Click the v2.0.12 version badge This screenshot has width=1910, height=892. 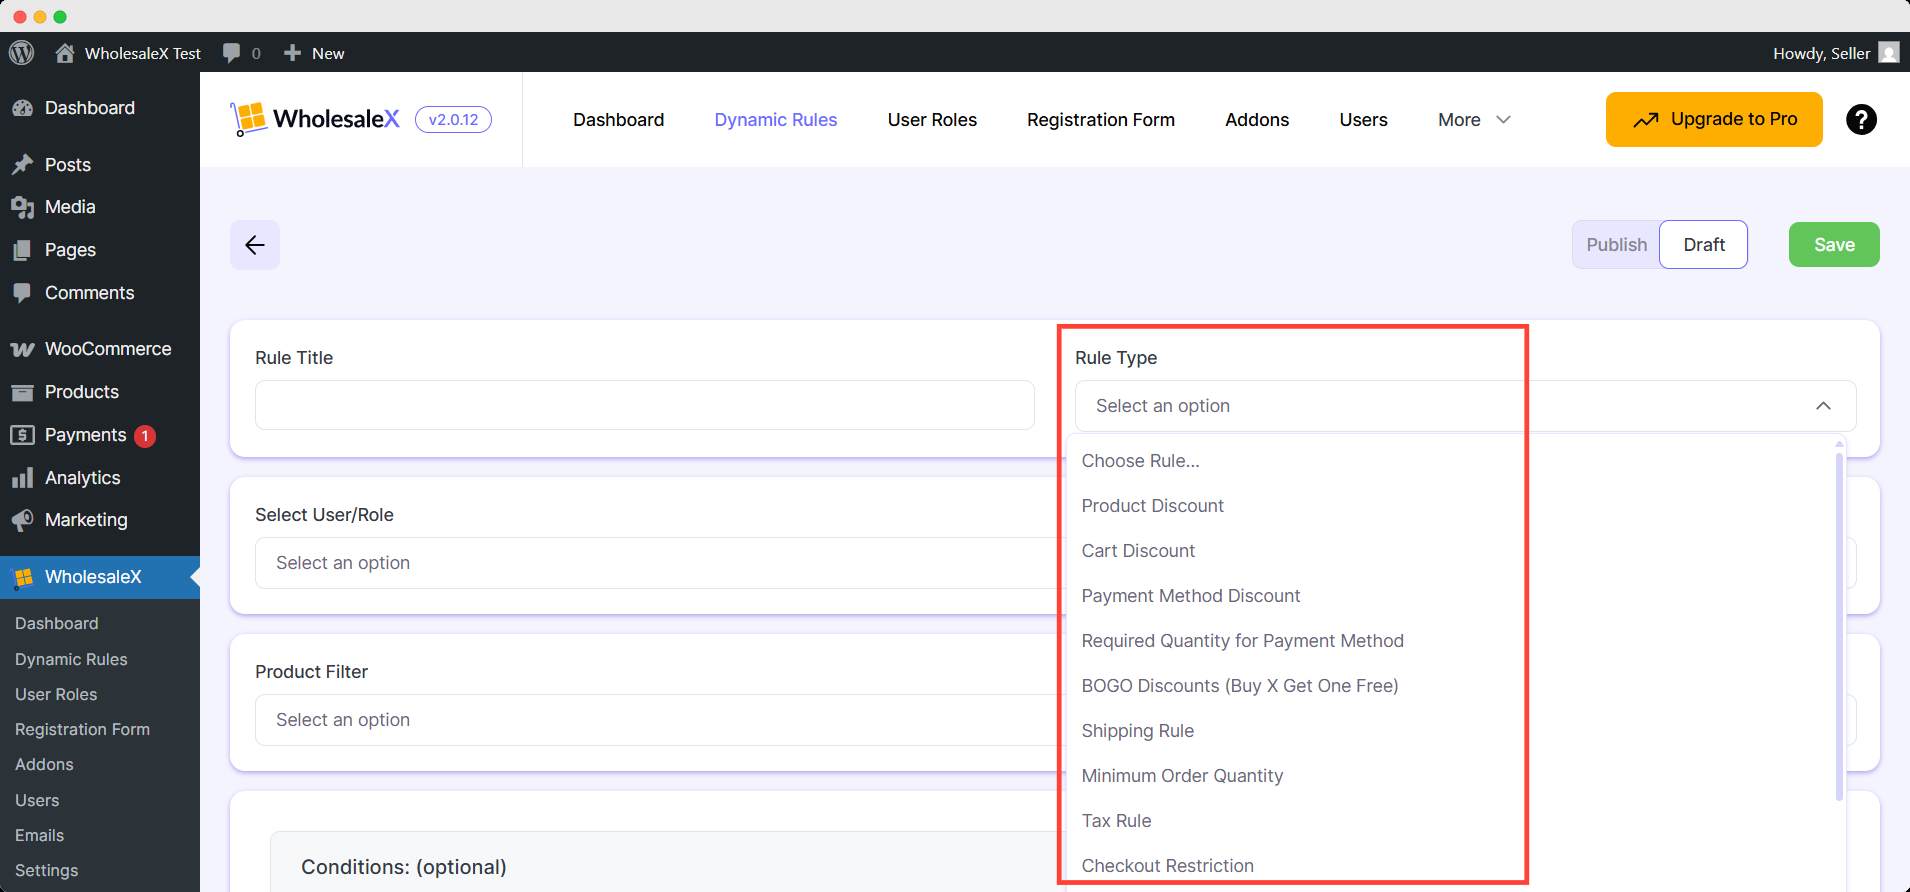[x=453, y=119]
